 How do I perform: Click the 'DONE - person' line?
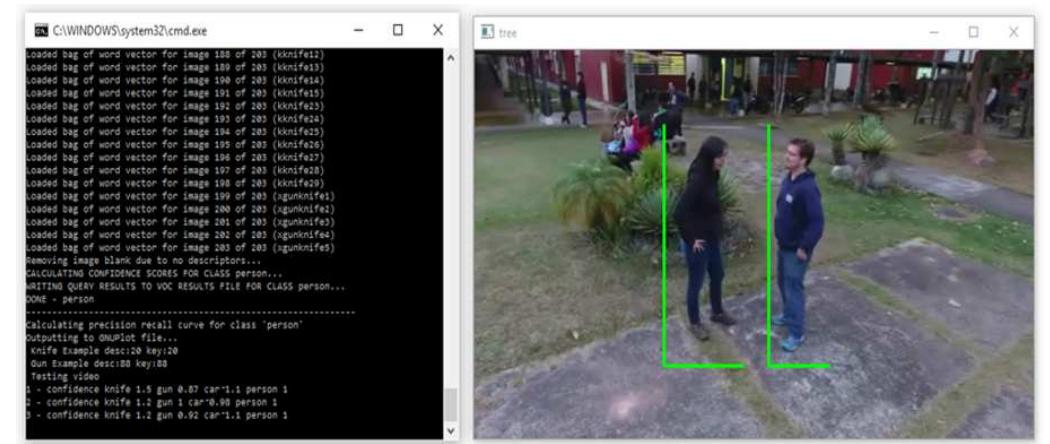coord(60,299)
